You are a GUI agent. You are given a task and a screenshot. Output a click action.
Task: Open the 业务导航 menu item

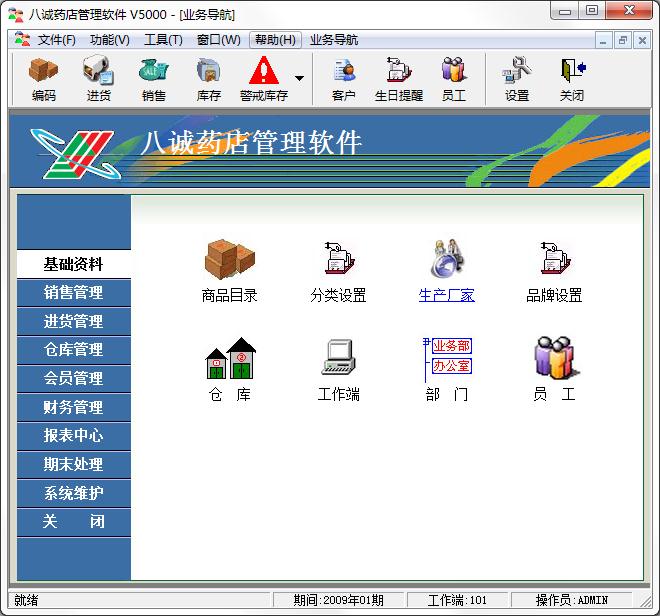tap(334, 40)
